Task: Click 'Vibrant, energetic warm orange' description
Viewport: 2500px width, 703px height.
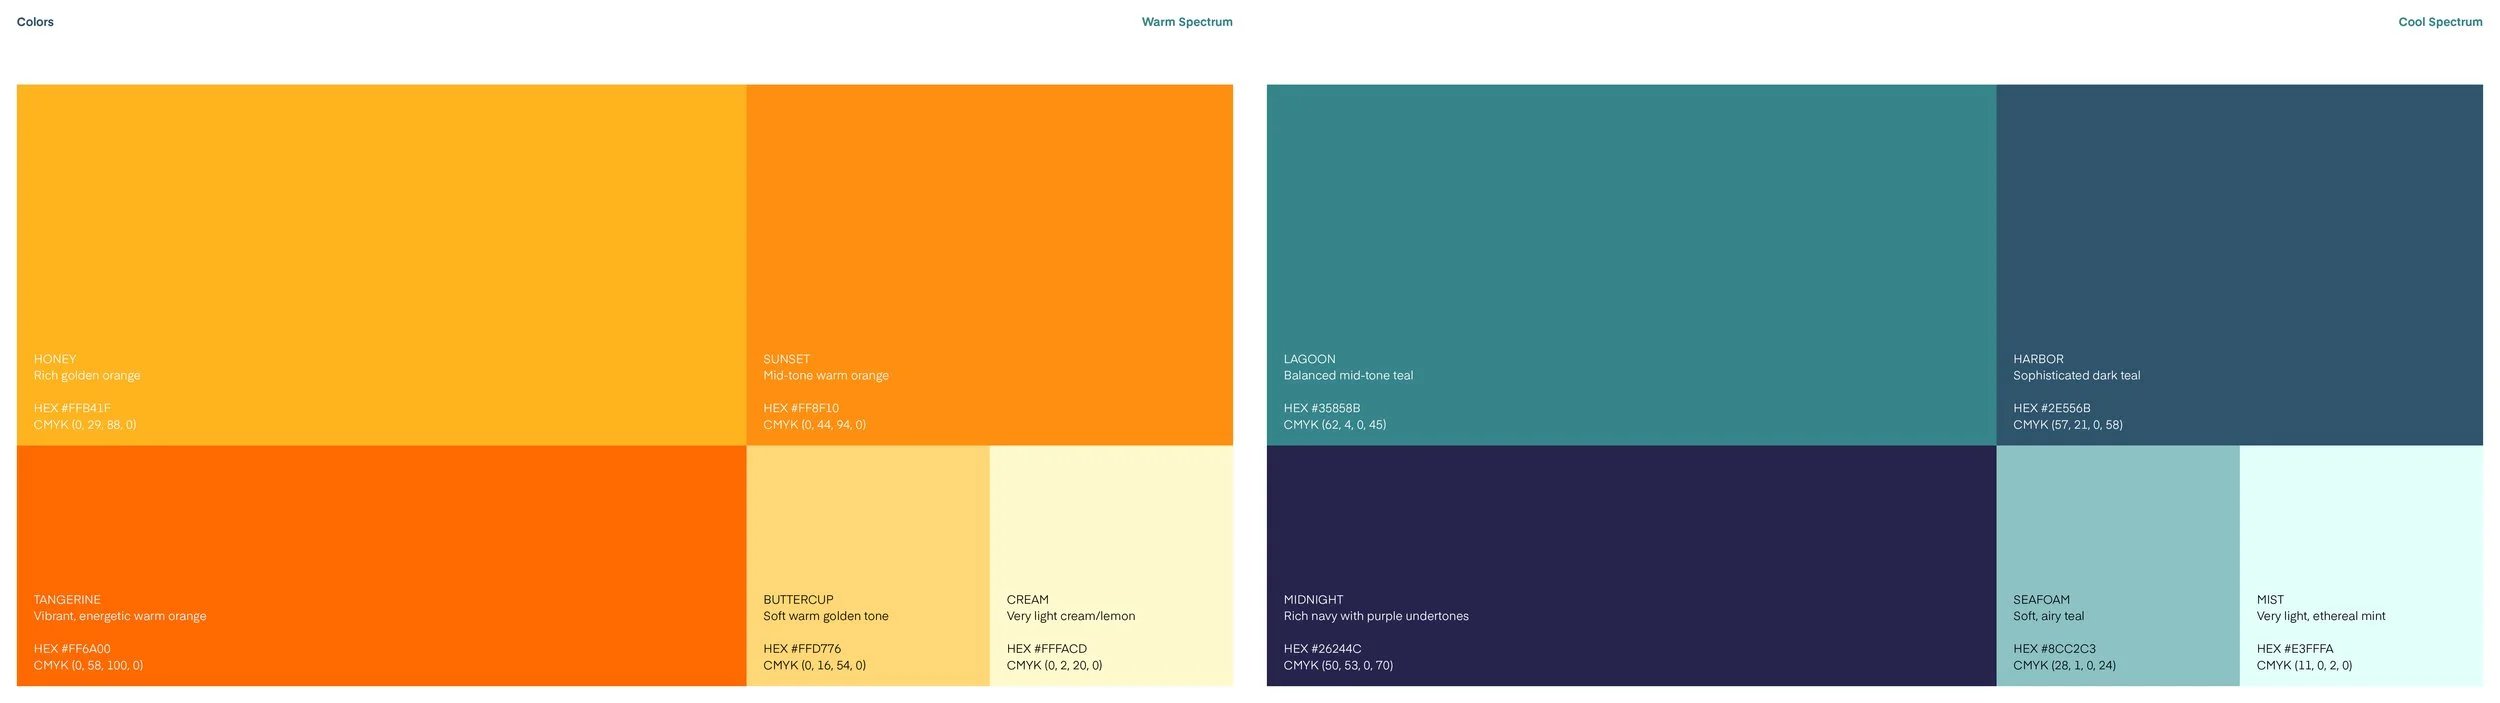Action: point(120,616)
